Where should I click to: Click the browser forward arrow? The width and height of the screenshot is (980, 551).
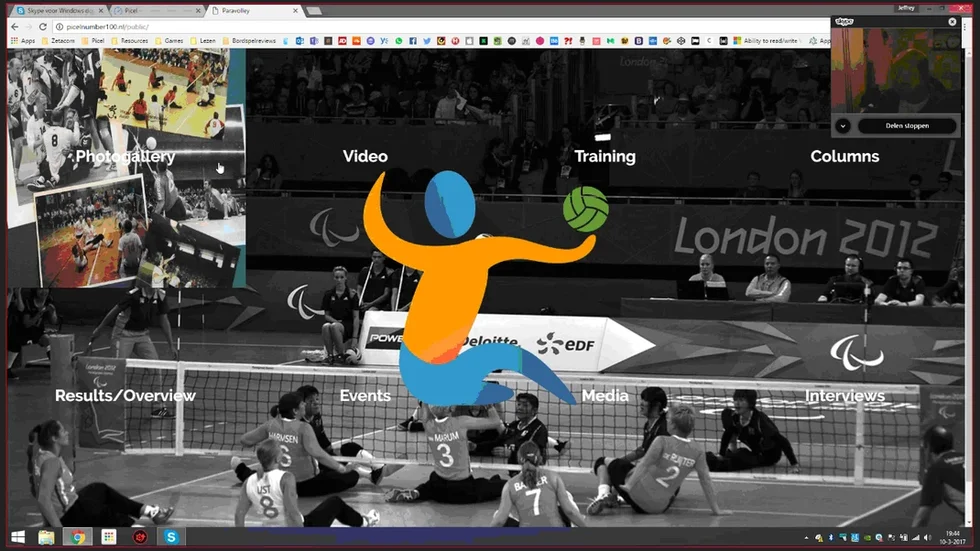pos(29,27)
